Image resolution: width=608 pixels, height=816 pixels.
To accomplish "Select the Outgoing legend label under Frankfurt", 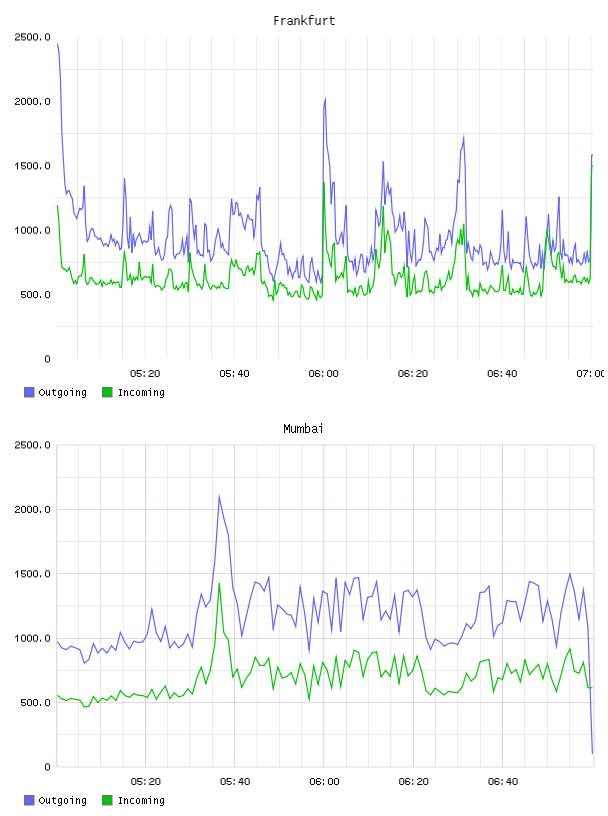I will (x=62, y=393).
